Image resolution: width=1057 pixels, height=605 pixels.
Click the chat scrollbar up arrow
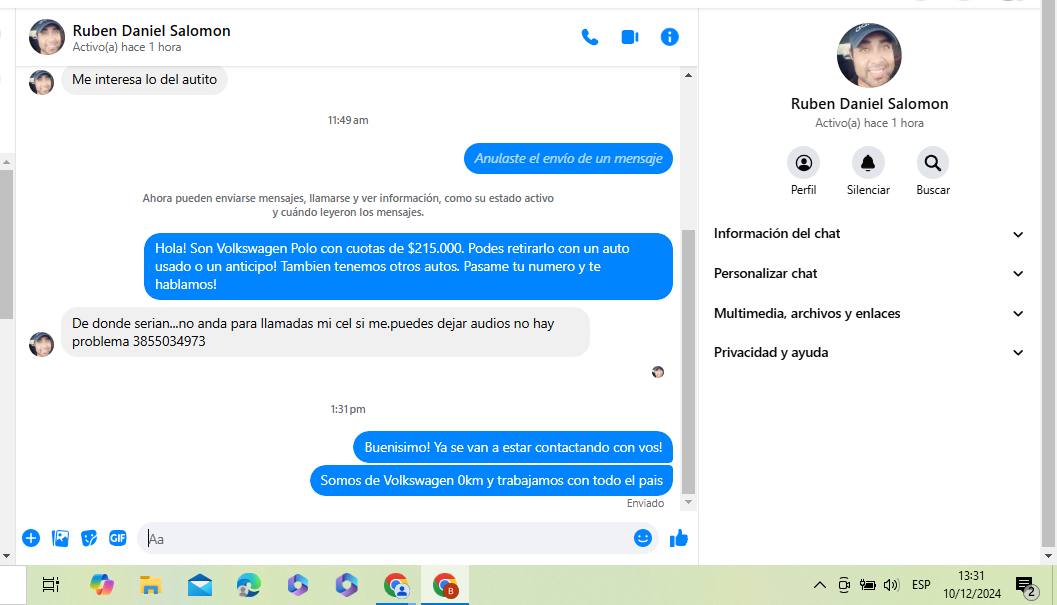[688, 76]
